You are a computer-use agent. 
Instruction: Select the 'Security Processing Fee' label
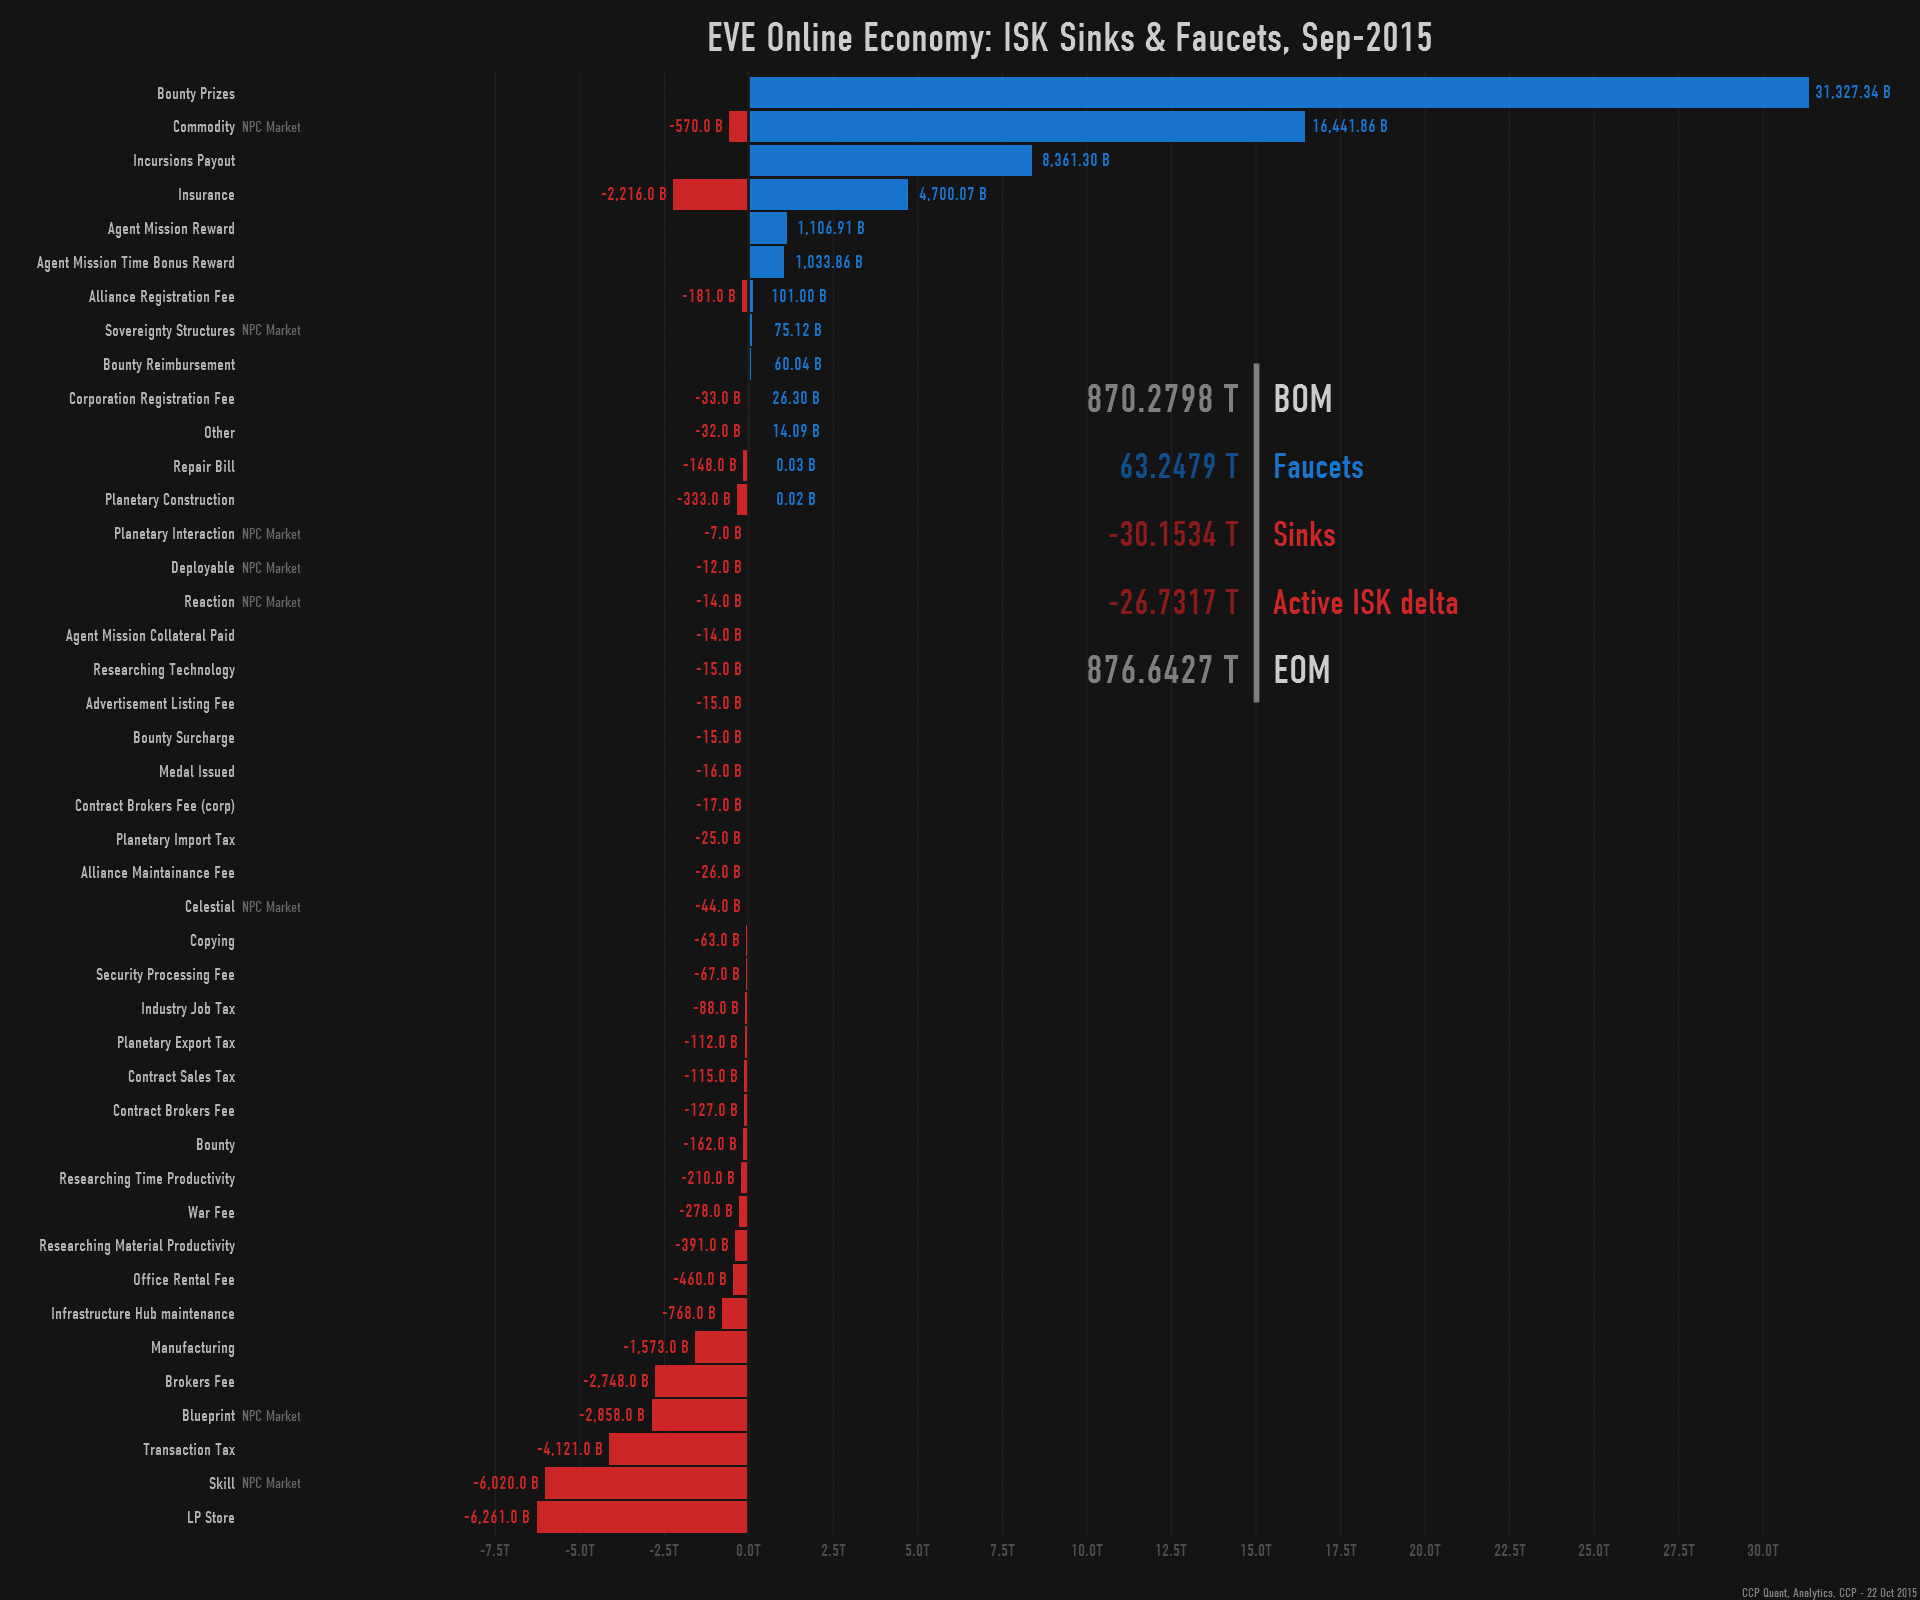tap(165, 975)
